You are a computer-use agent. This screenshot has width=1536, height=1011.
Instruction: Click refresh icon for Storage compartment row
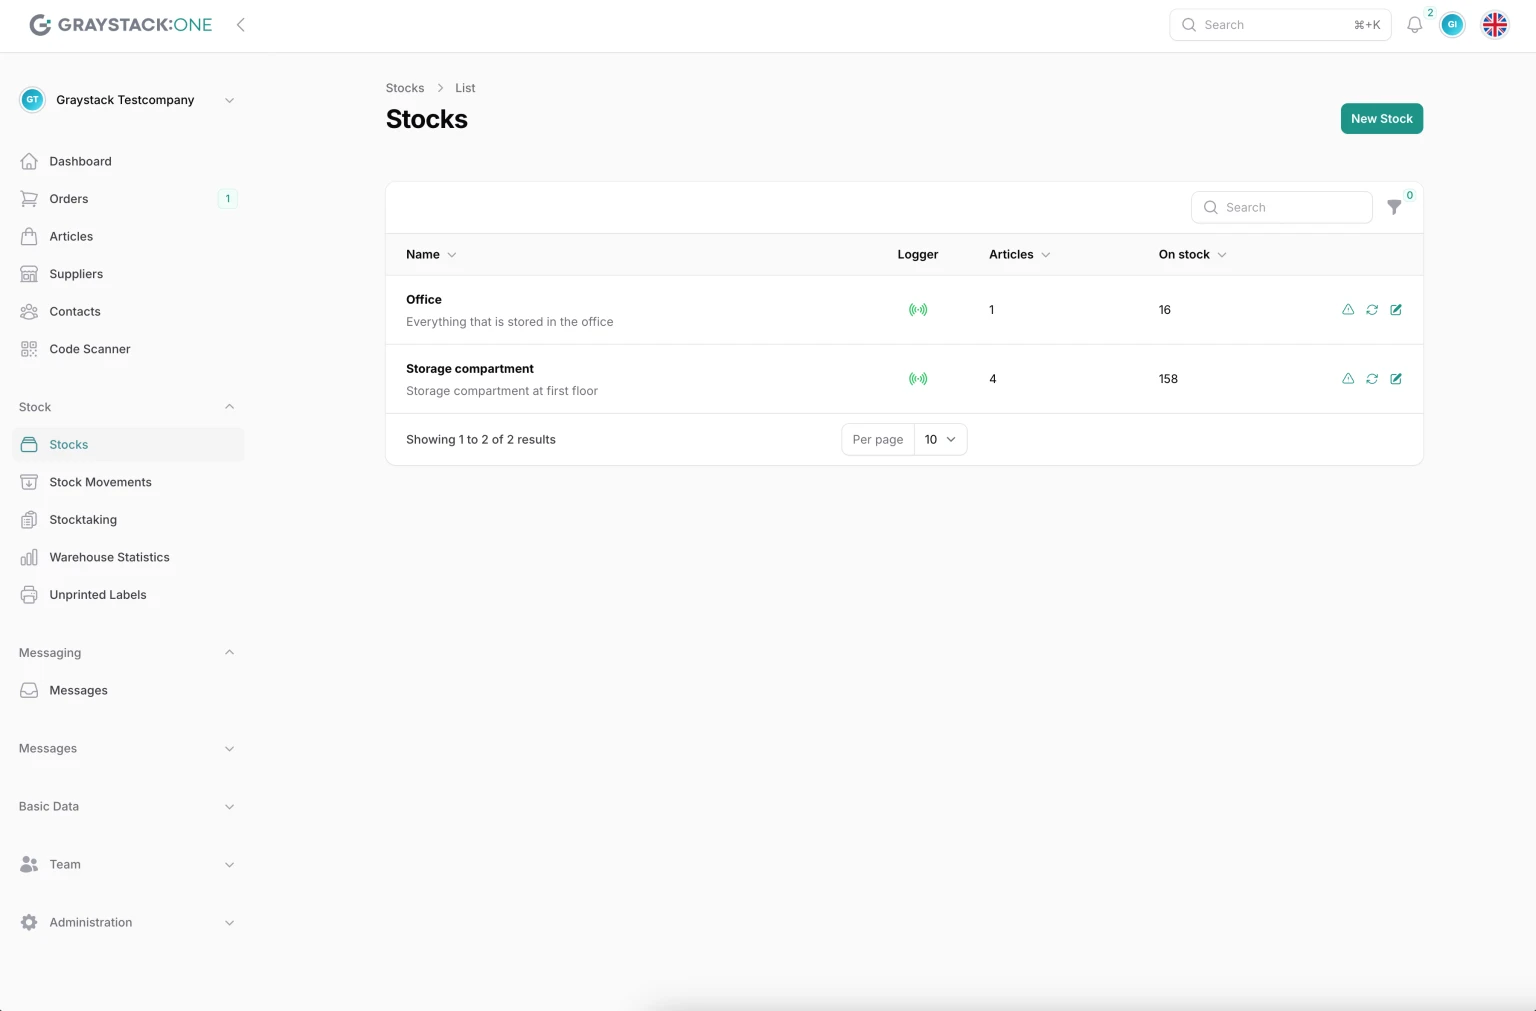click(x=1372, y=379)
